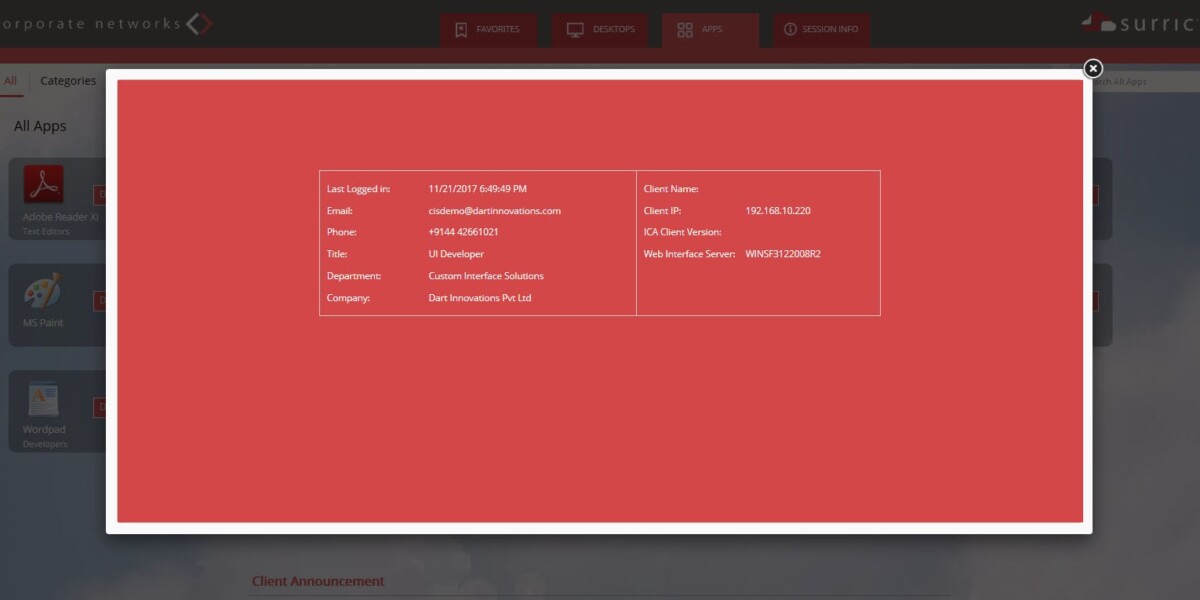Open the MS Paint app icon
This screenshot has height=600, width=1200.
[x=43, y=292]
